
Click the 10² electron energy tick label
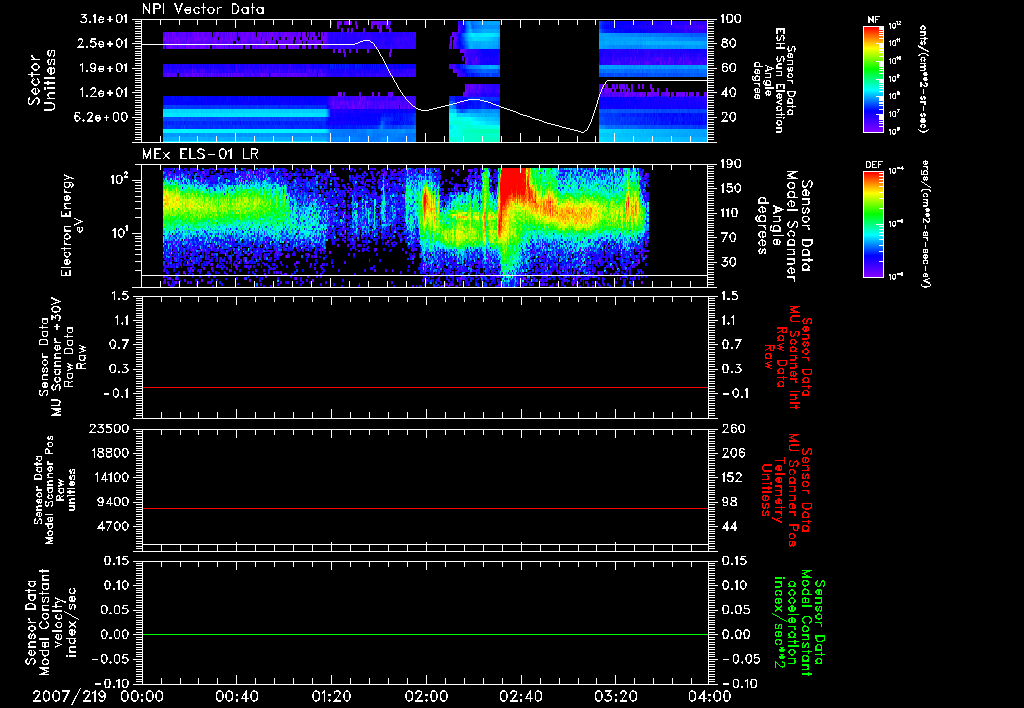(120, 179)
